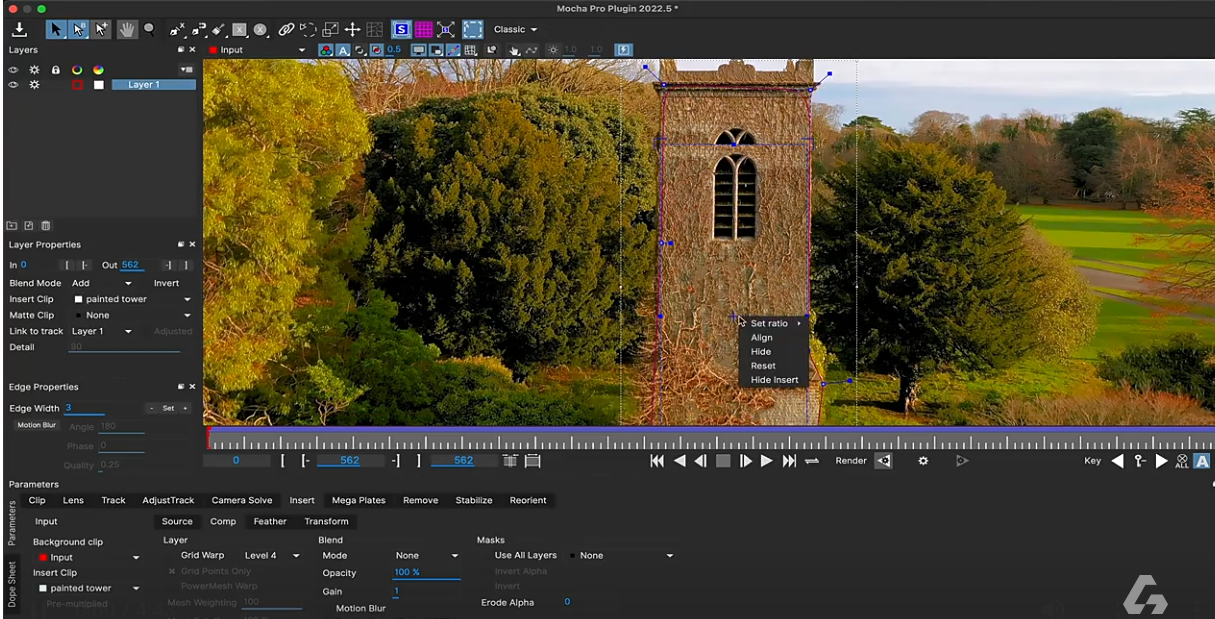Open the Blend Mode Add dropdown

(x=101, y=283)
